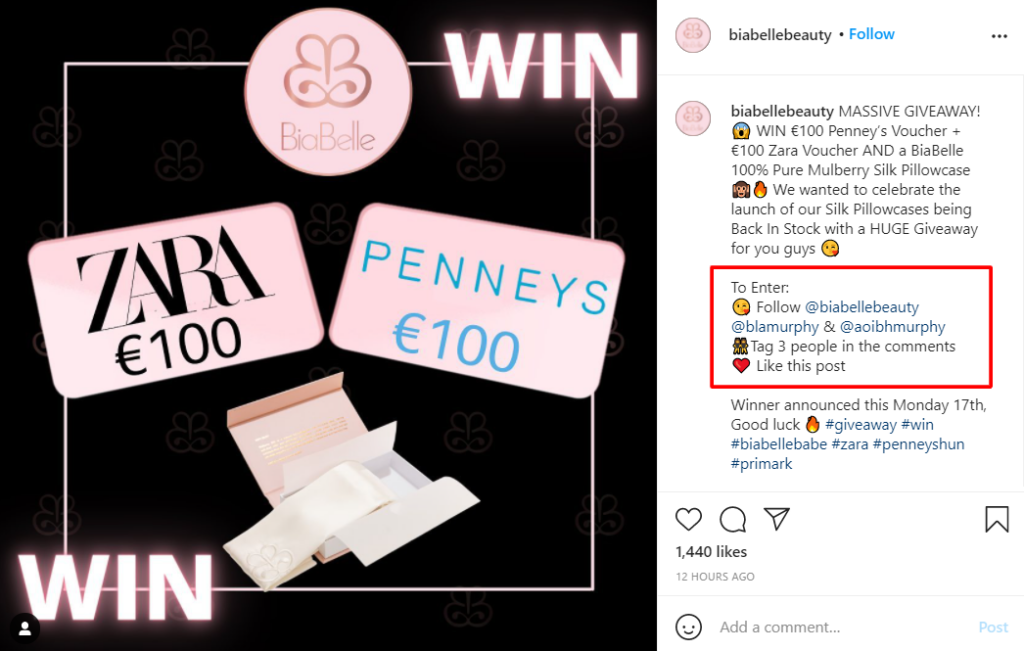This screenshot has width=1024, height=651.
Task: Open the @aoibhmurphy profile link
Action: click(892, 326)
